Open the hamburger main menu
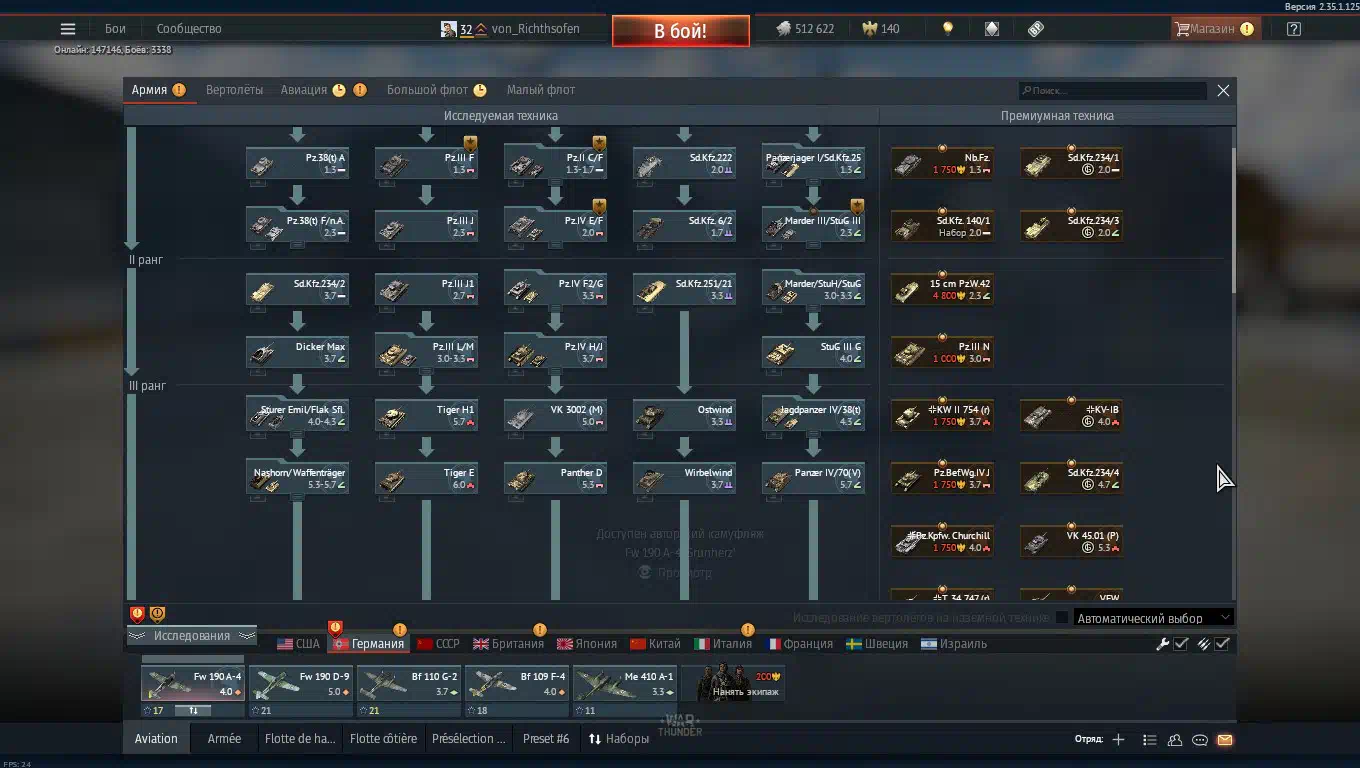1360x768 pixels. [x=67, y=29]
